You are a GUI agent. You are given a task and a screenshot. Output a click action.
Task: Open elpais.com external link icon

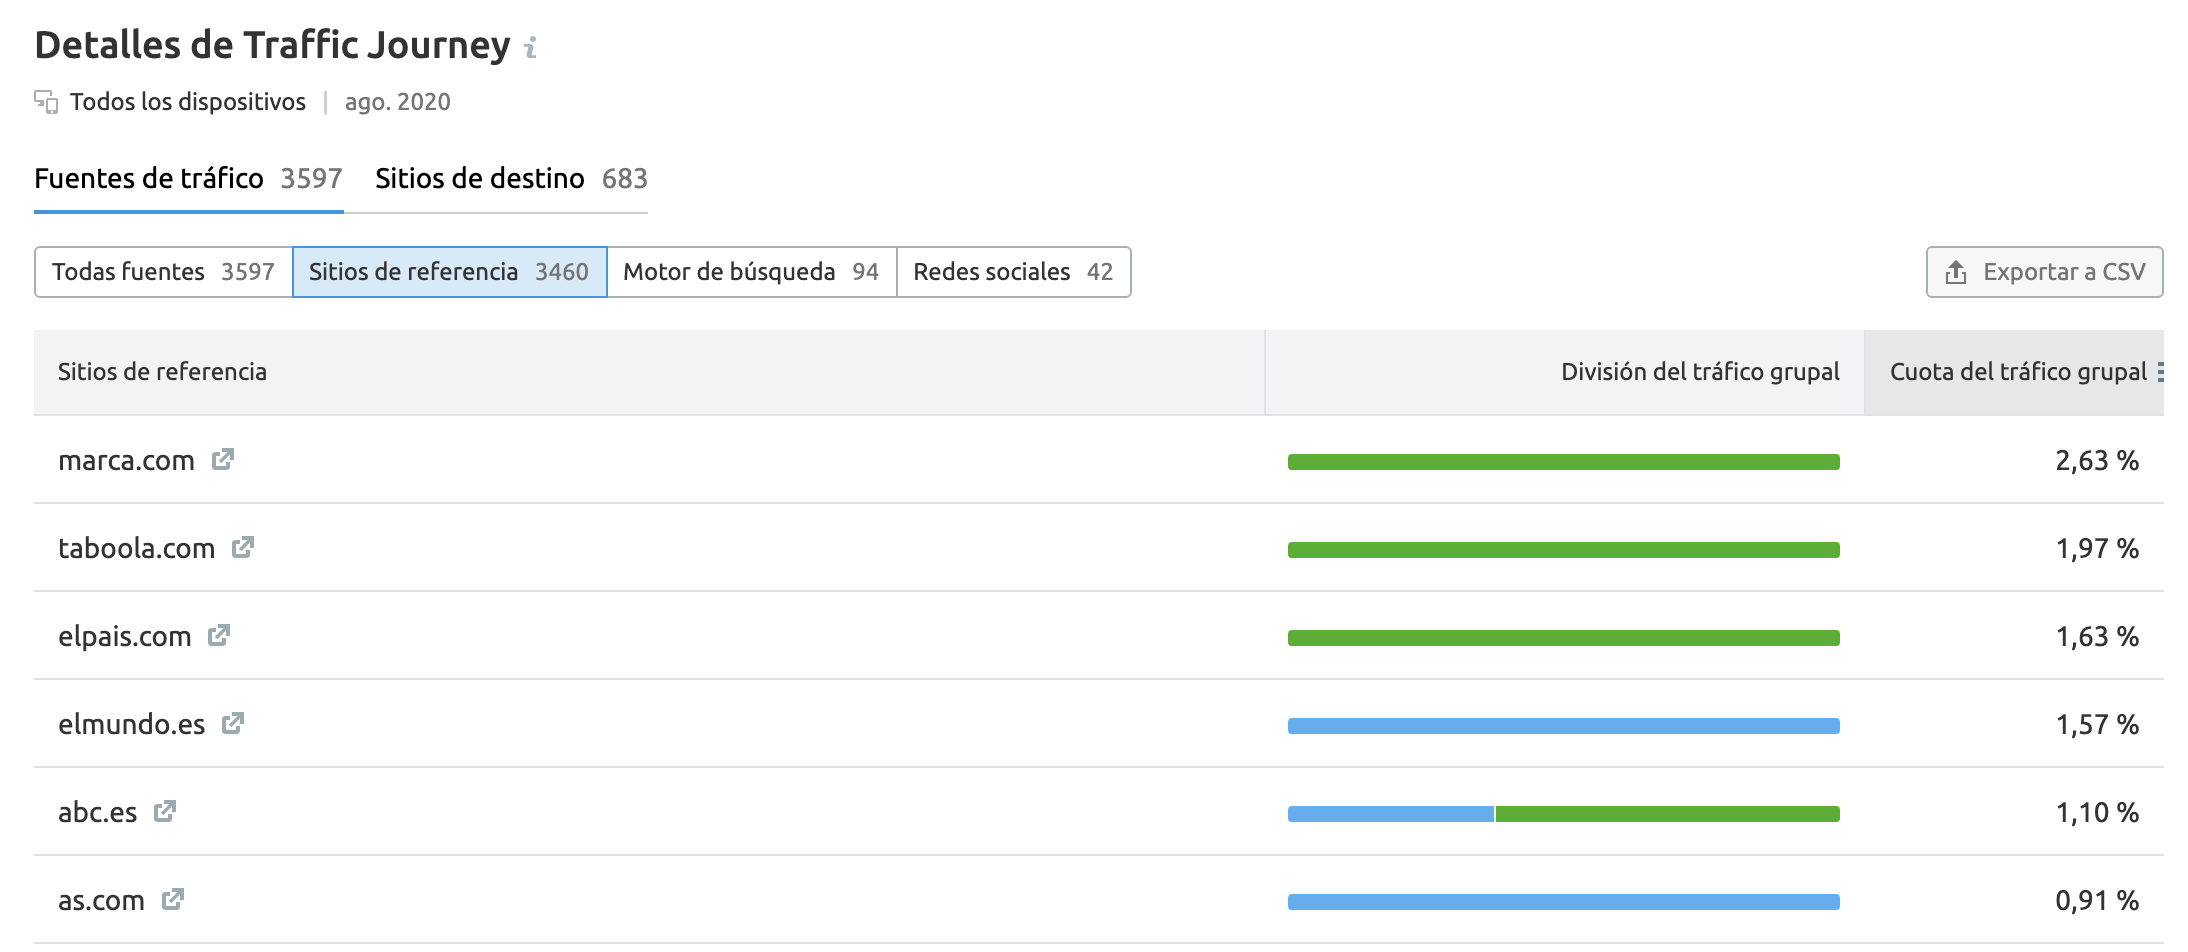pyautogui.click(x=219, y=635)
